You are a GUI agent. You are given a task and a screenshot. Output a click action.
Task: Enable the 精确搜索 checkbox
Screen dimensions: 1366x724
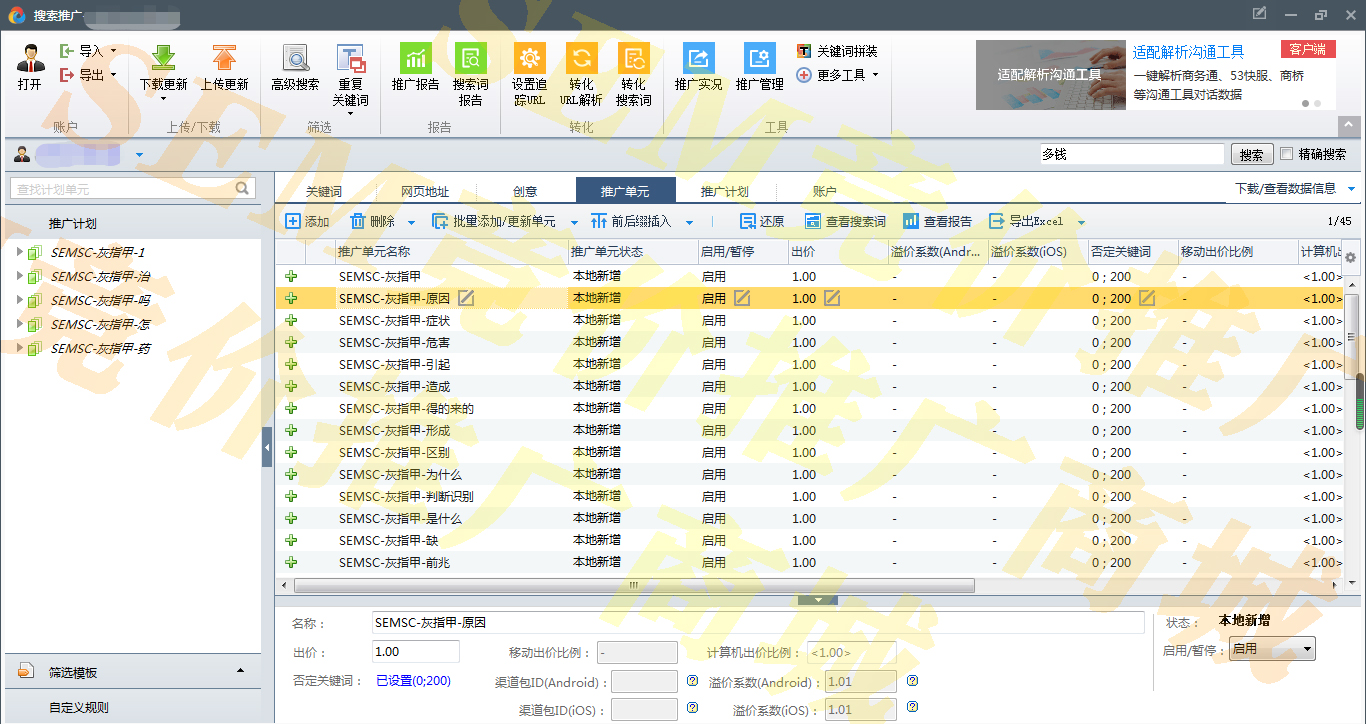(x=1287, y=154)
